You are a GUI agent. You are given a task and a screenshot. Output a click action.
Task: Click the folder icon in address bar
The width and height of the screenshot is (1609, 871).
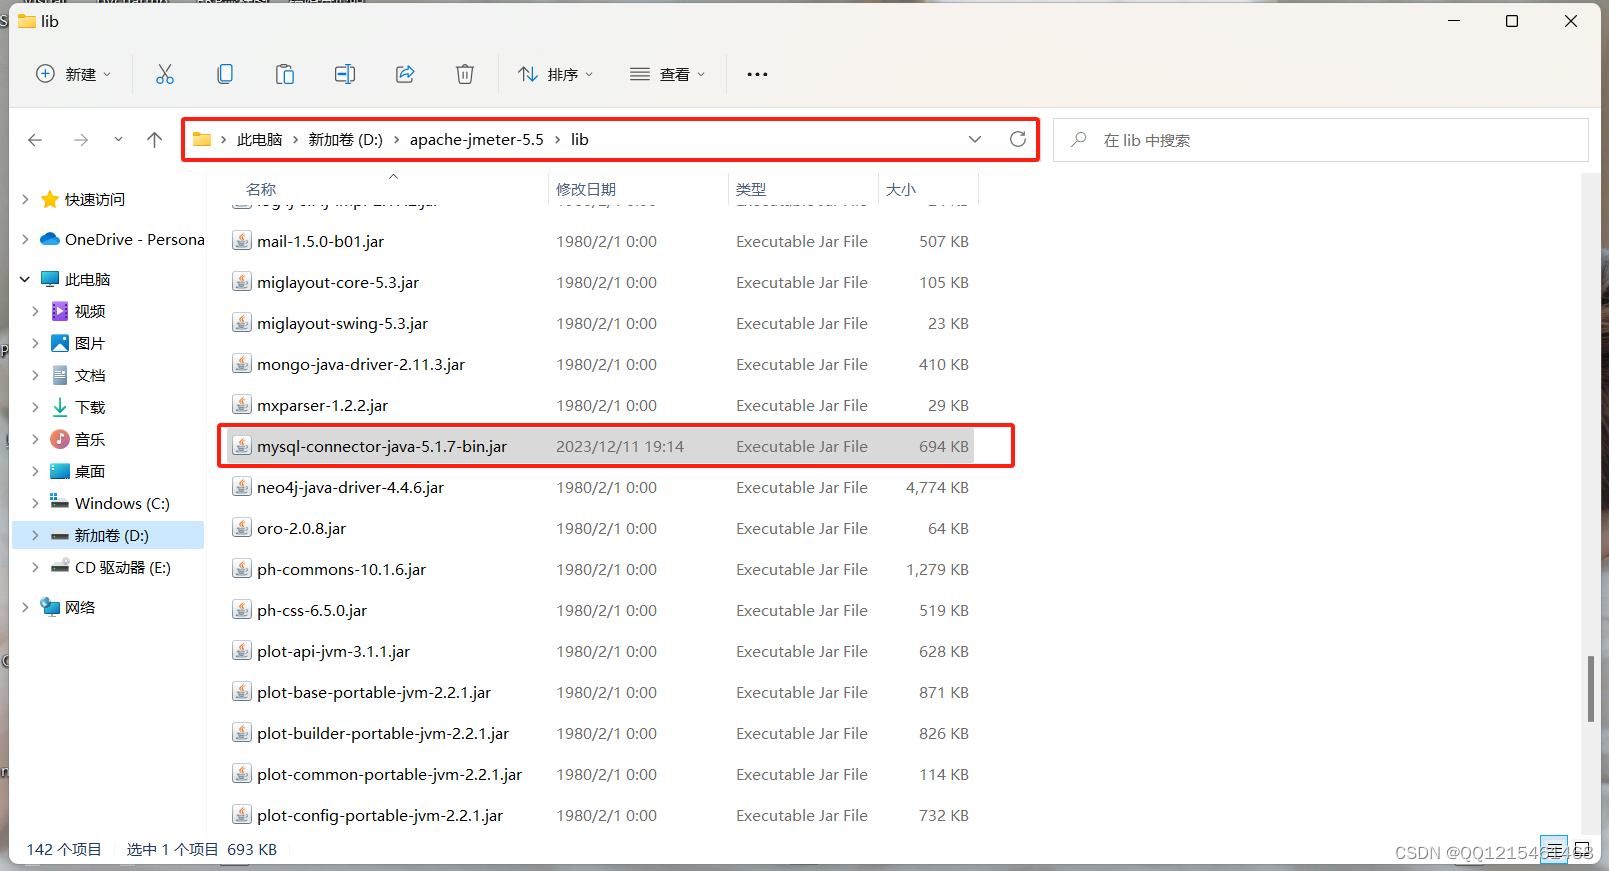click(x=202, y=139)
